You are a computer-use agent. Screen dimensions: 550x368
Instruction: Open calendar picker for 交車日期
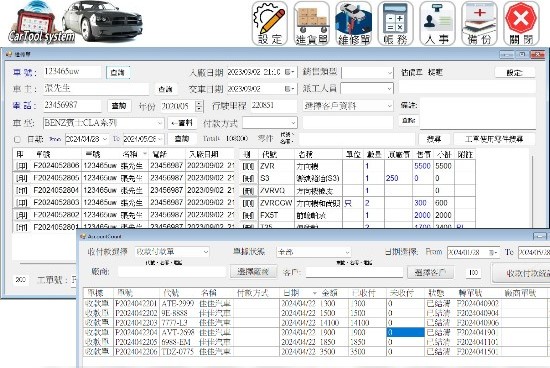289,89
